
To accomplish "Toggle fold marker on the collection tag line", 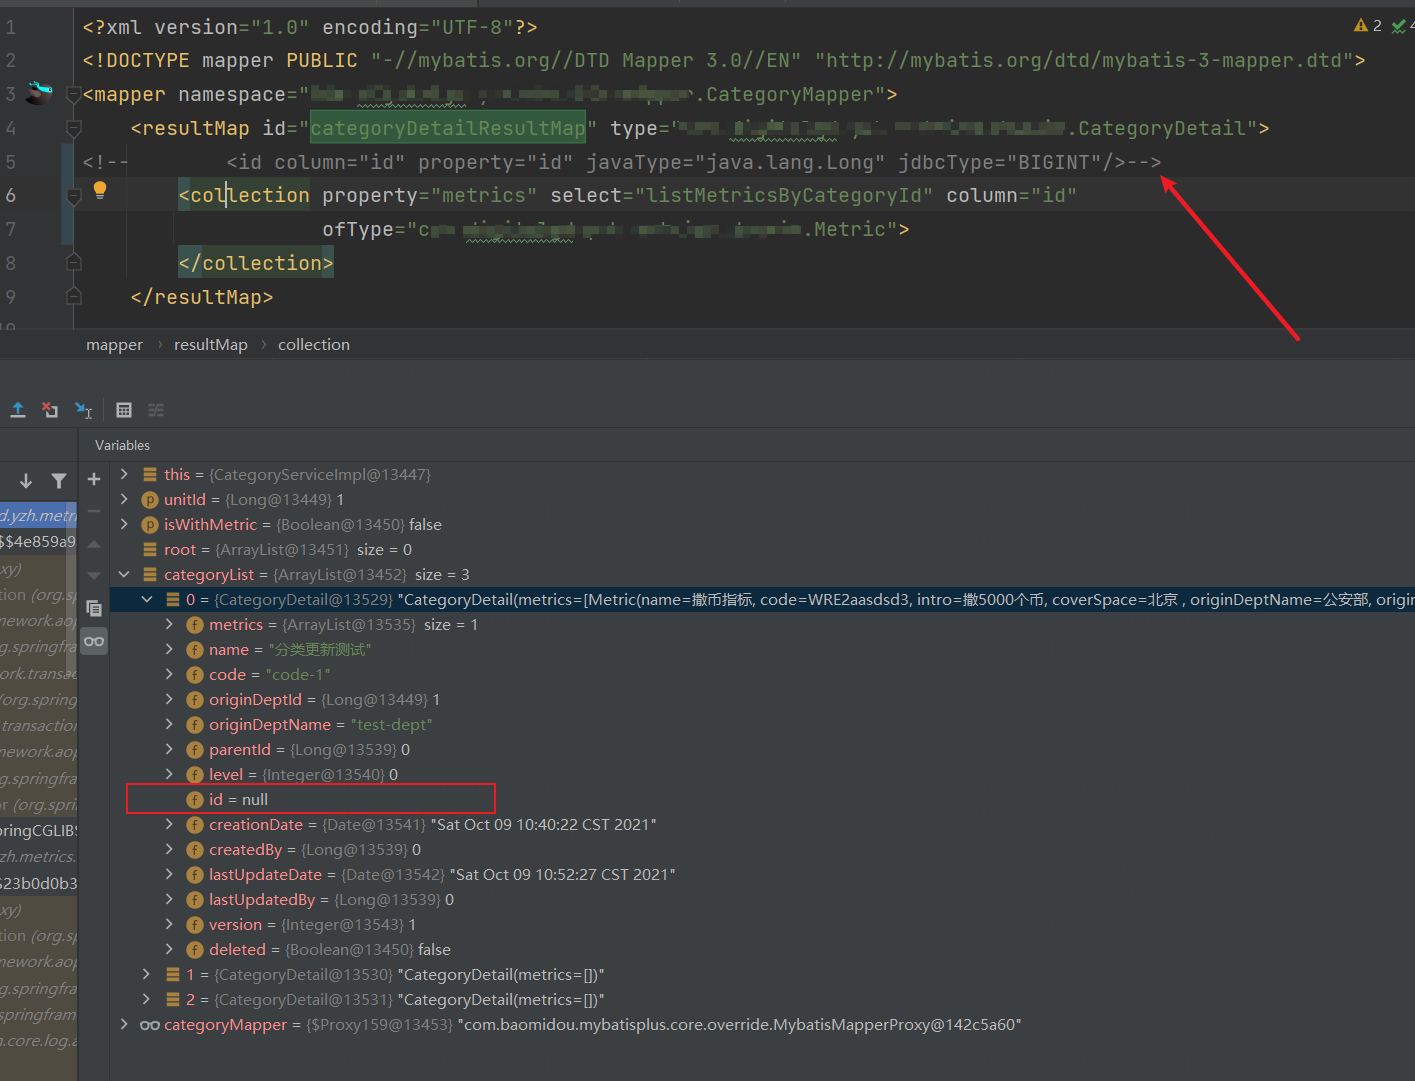I will (x=73, y=196).
